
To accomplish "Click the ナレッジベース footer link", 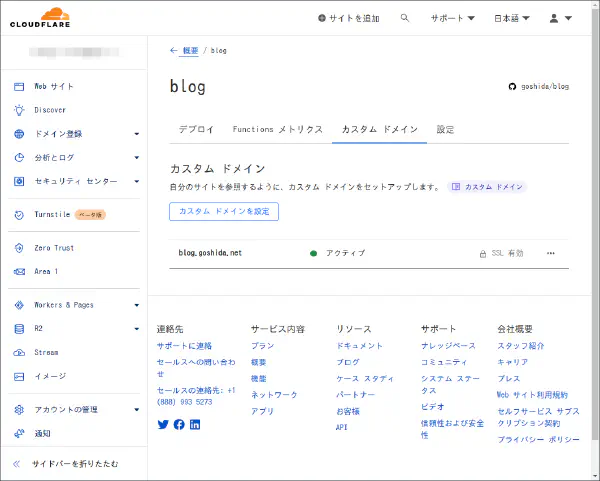I will tap(448, 346).
